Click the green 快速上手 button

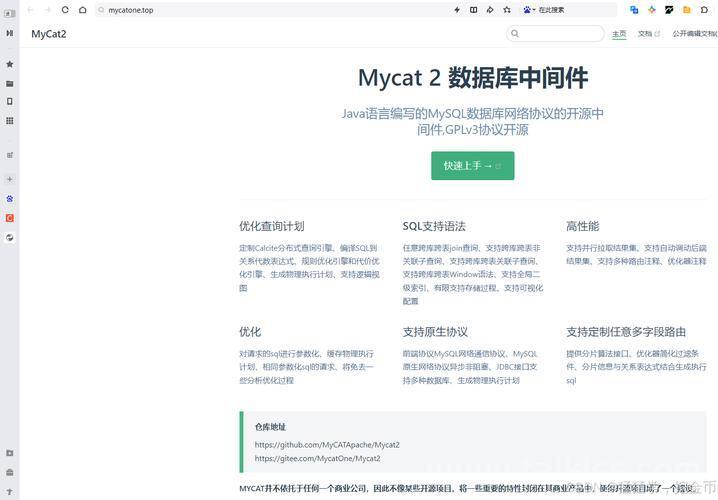(473, 166)
